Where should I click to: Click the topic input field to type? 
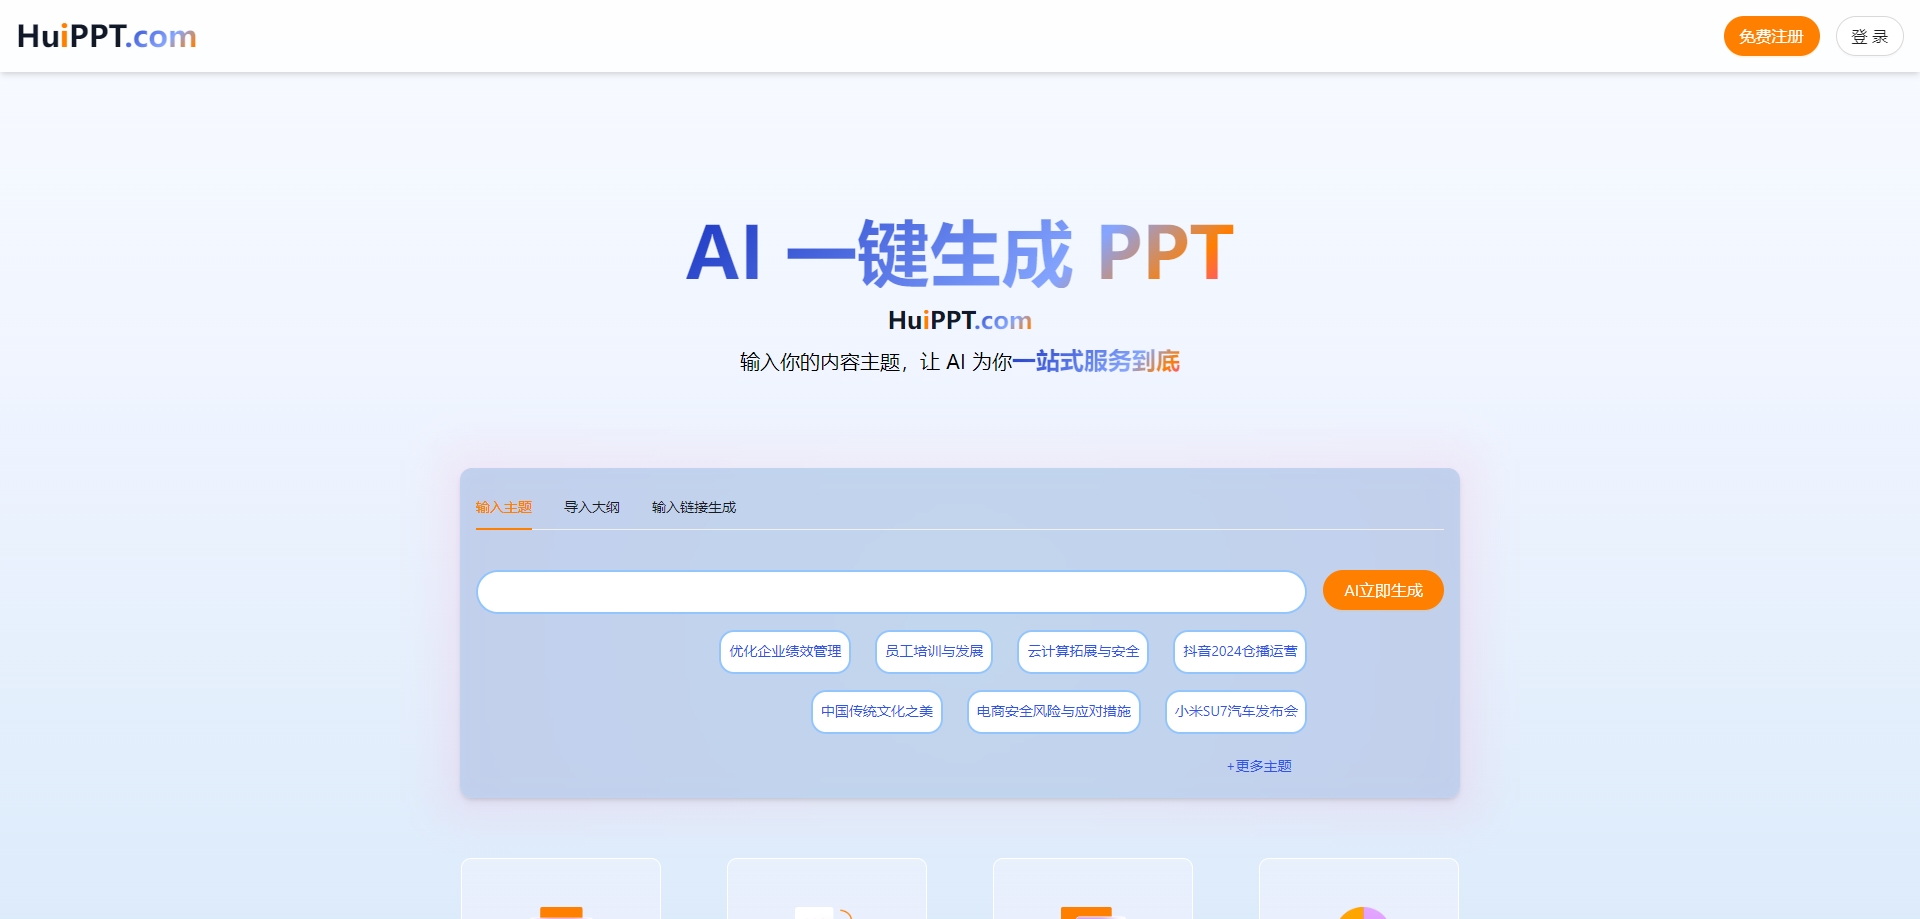point(890,591)
